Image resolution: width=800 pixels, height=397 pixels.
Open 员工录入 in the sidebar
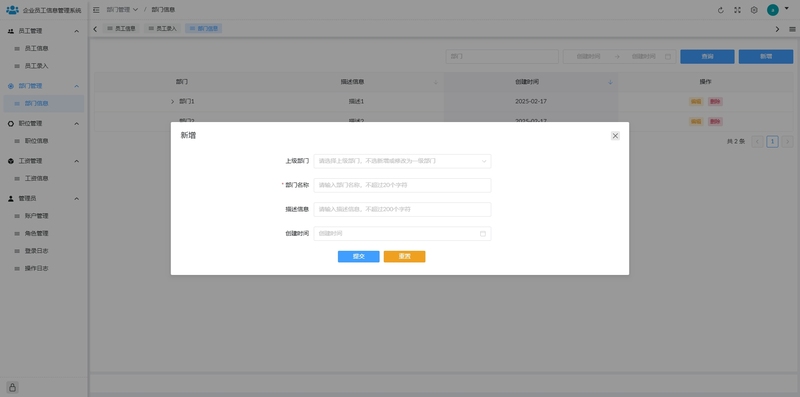click(x=37, y=66)
